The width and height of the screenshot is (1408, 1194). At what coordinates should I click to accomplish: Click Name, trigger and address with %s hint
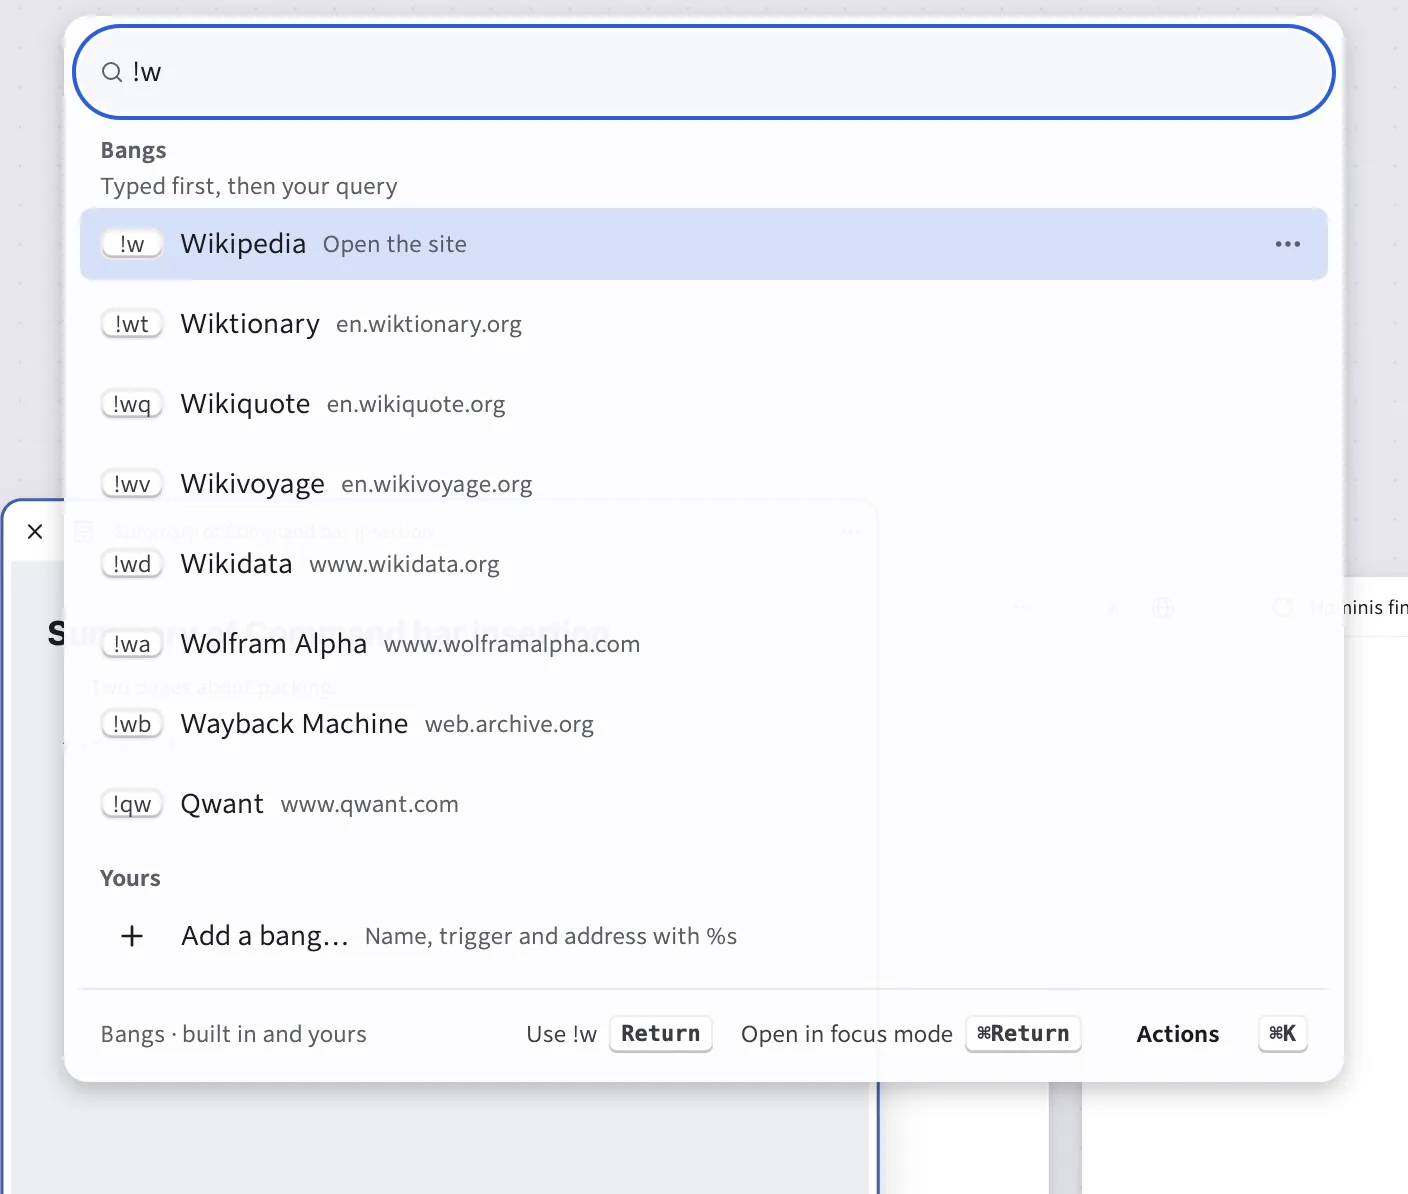click(x=551, y=936)
